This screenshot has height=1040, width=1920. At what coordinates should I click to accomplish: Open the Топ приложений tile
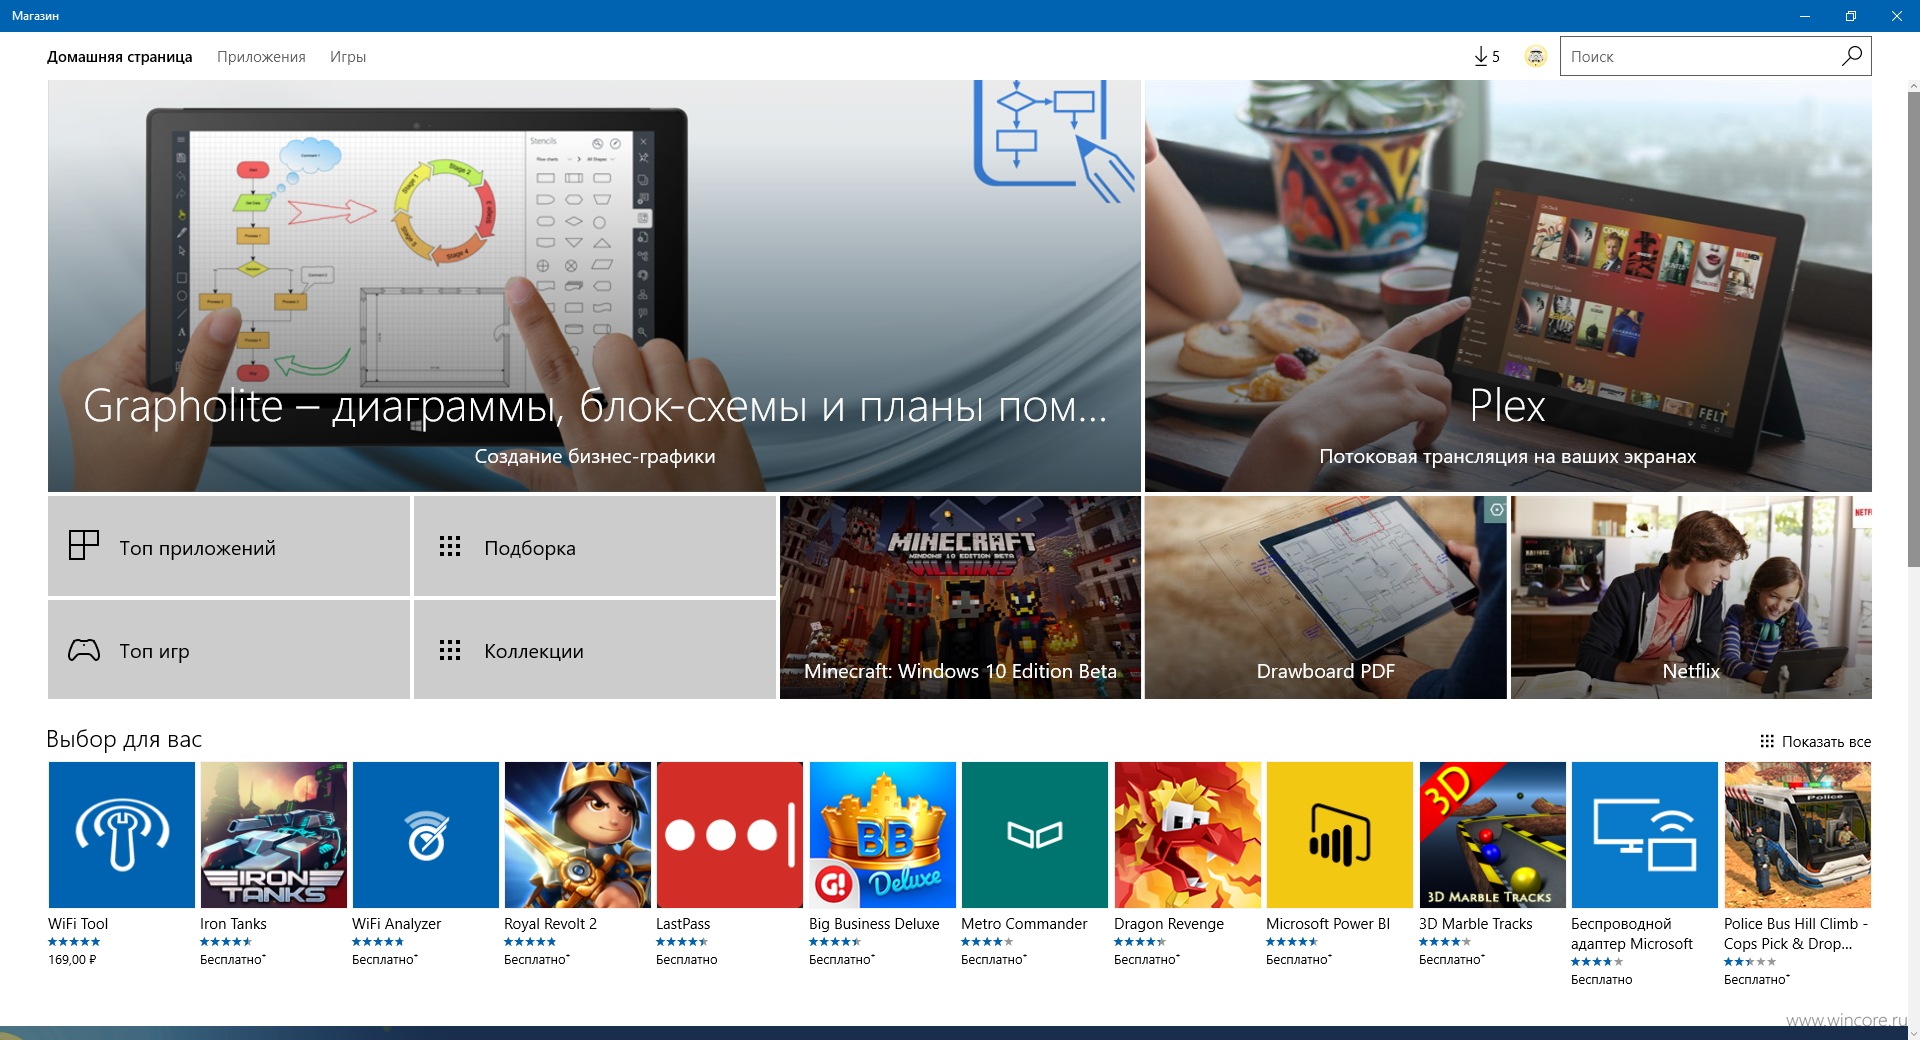[229, 546]
